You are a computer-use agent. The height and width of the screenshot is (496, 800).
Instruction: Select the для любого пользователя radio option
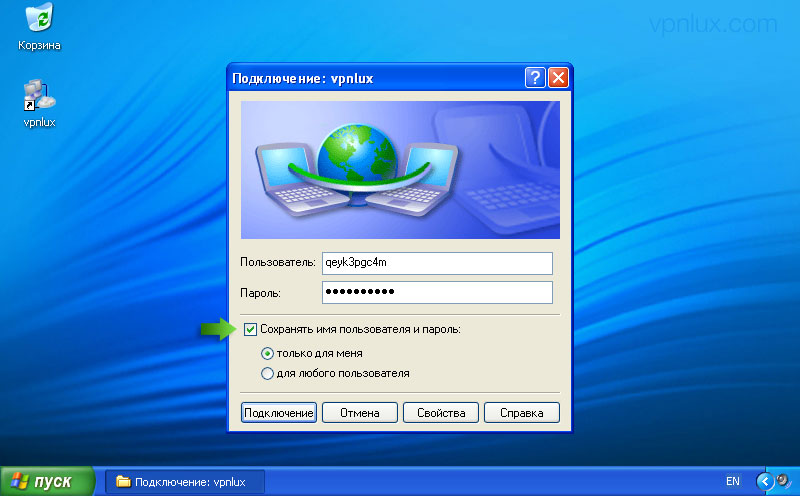[x=267, y=374]
